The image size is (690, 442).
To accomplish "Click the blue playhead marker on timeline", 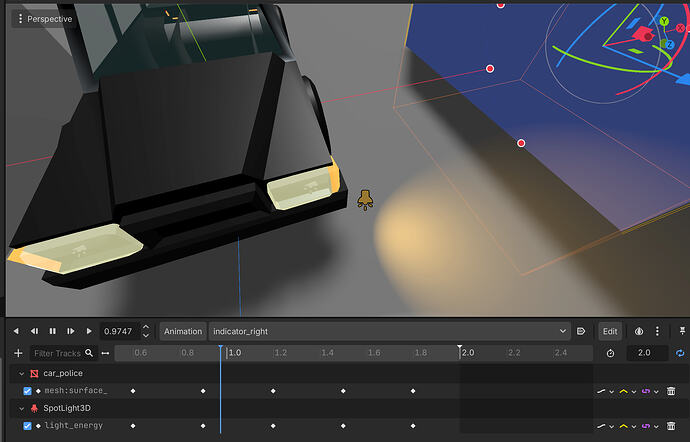I will coord(220,349).
